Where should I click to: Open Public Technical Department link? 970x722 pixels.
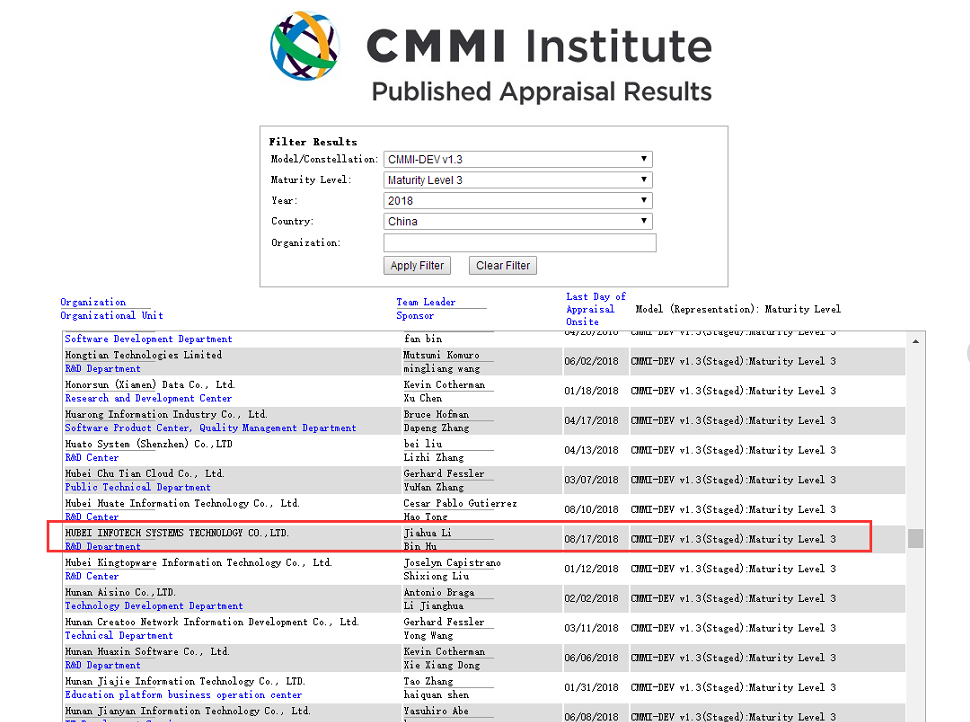click(x=137, y=488)
